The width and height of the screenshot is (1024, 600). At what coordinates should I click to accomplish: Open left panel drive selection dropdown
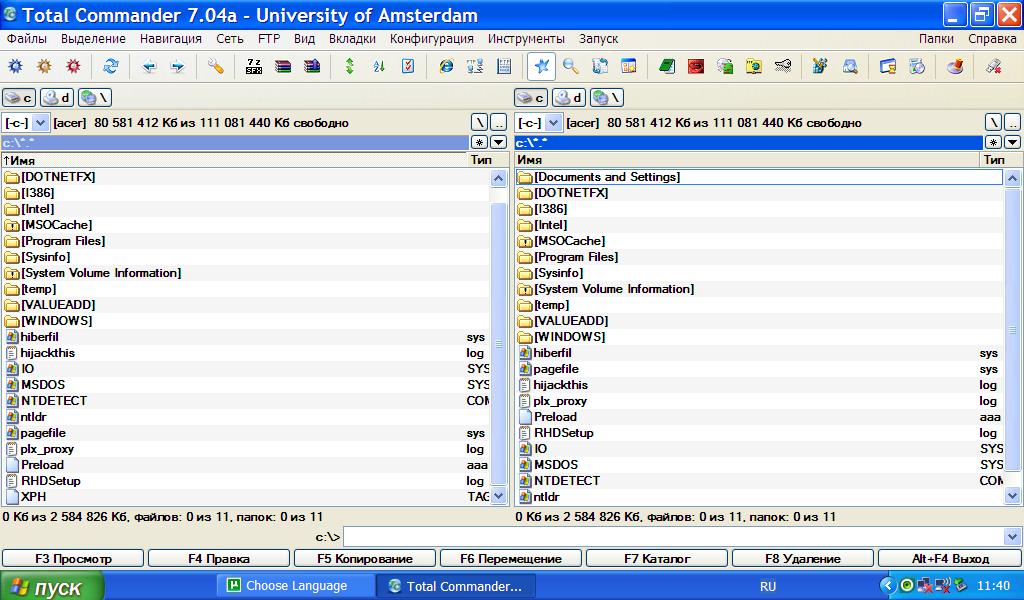point(40,122)
